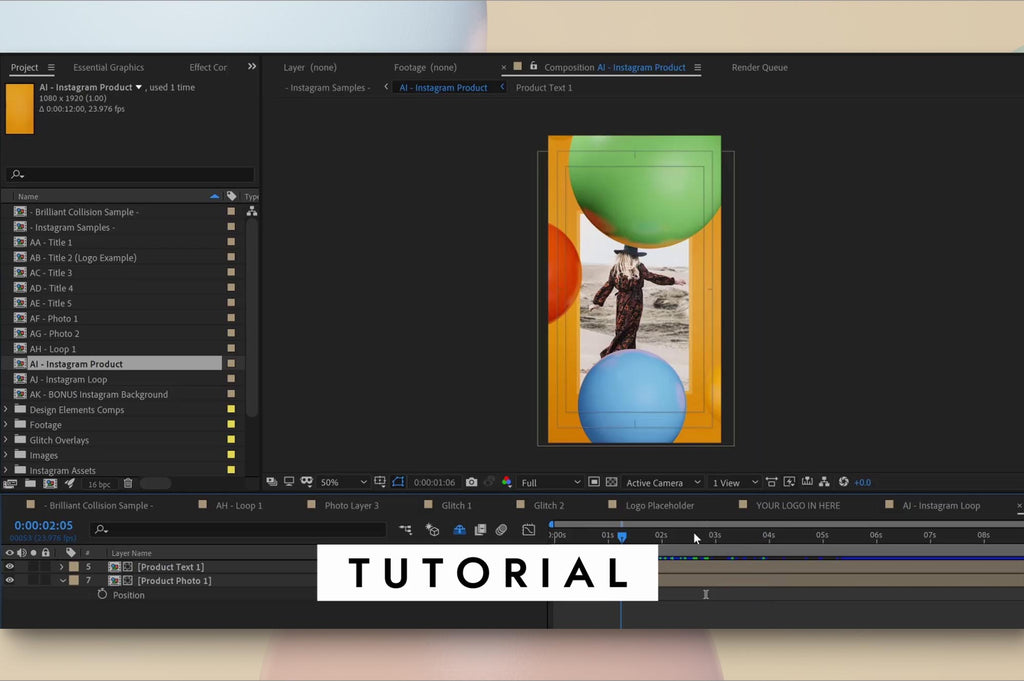
Task: Open the Essential Graphics panel tab
Action: click(x=108, y=68)
